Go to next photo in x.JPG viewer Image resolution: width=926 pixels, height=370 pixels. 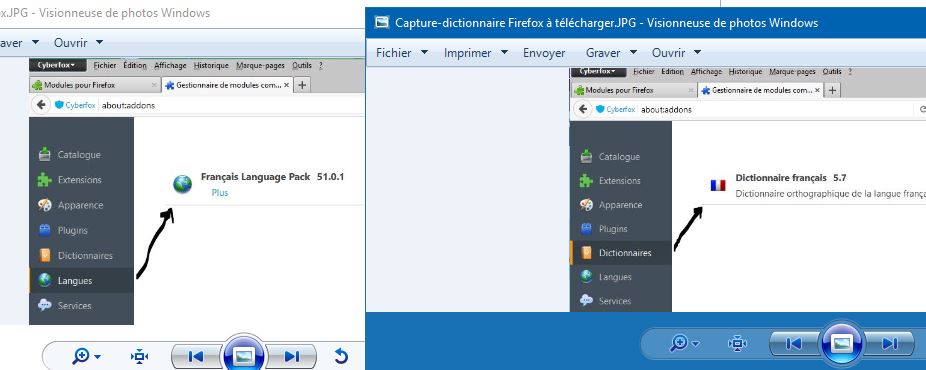pyautogui.click(x=291, y=356)
